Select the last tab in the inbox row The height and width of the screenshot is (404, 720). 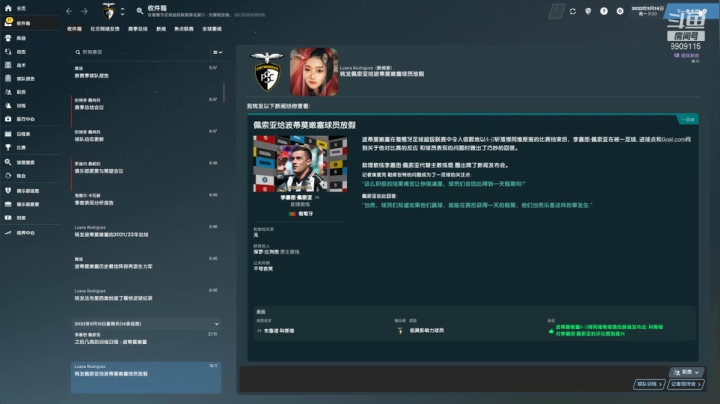[212, 29]
